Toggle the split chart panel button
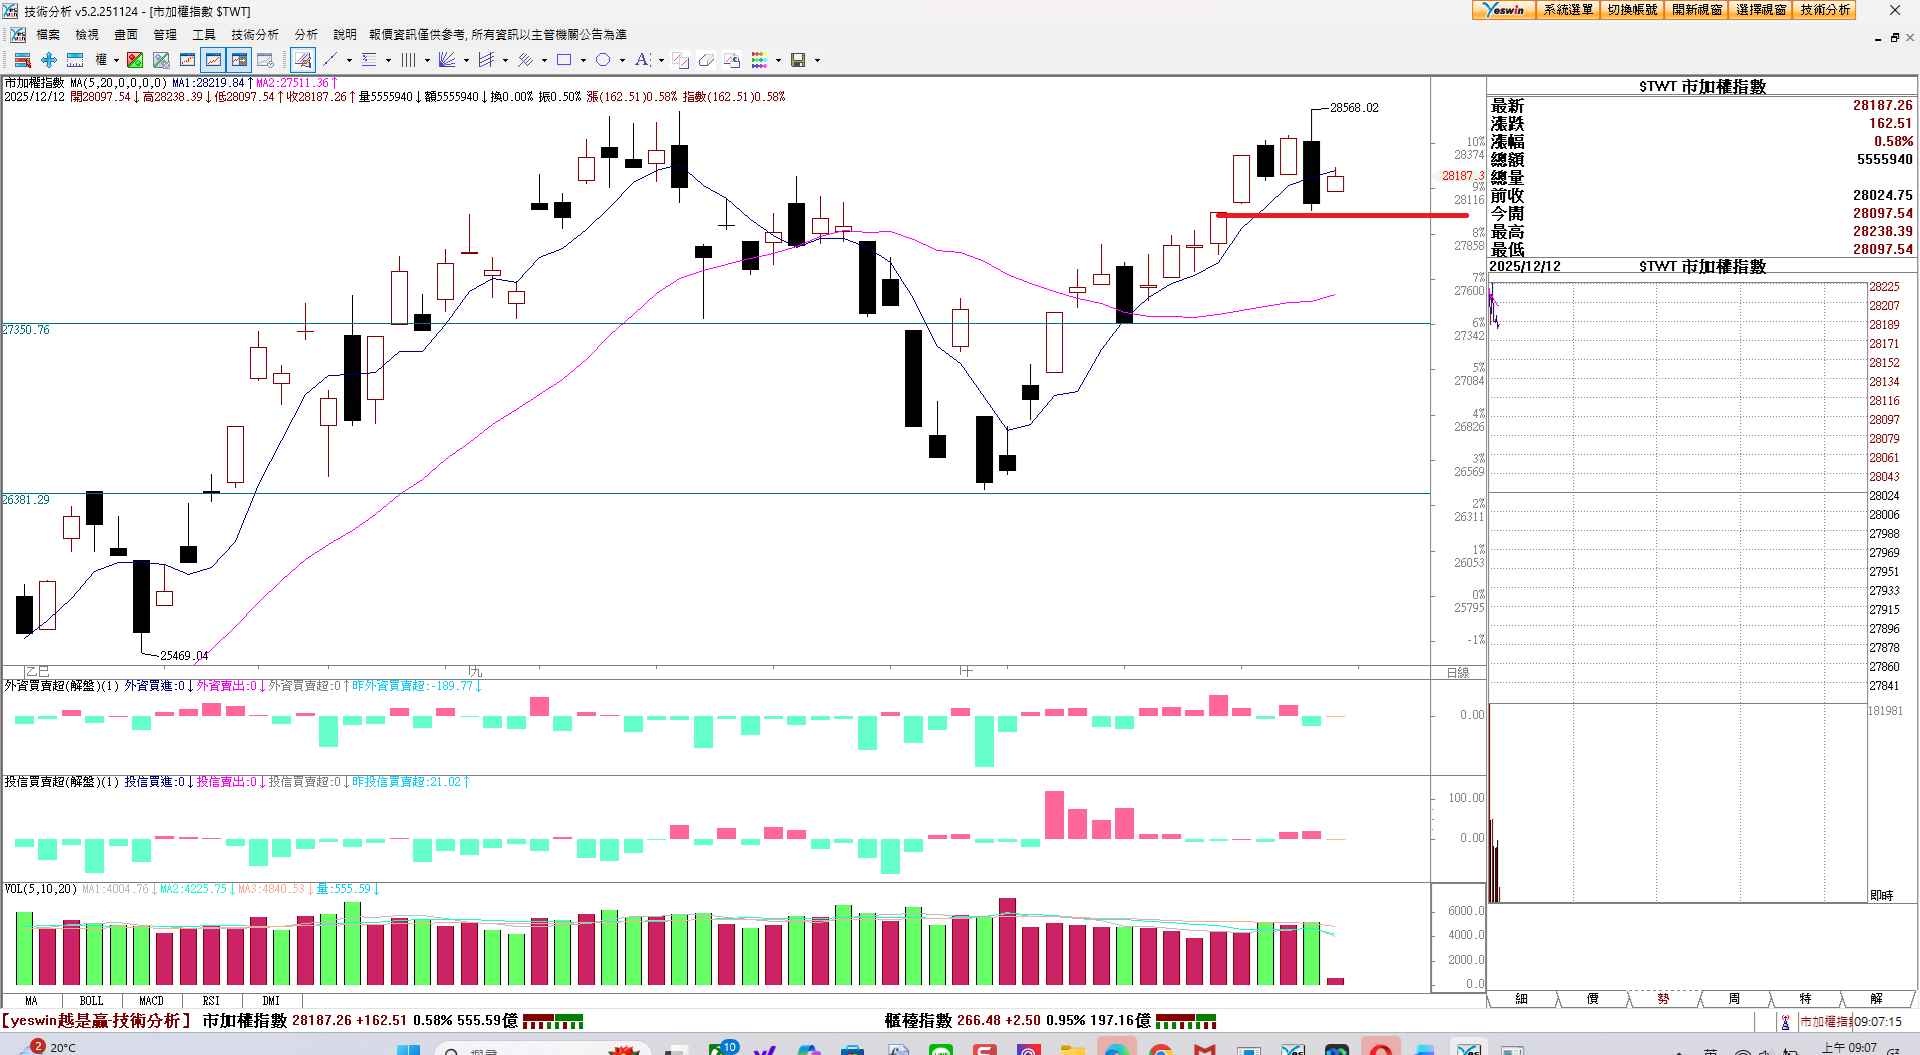This screenshot has width=1920, height=1055. point(239,60)
